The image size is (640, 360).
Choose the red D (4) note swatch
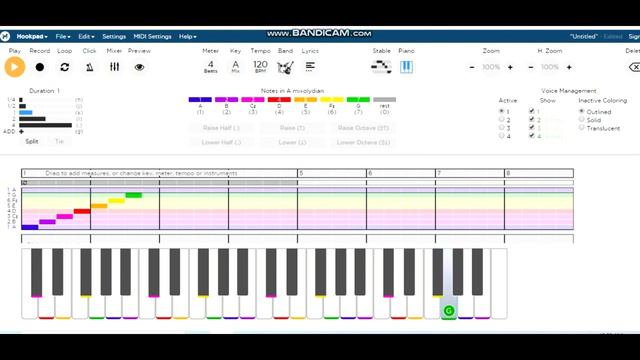click(x=279, y=100)
